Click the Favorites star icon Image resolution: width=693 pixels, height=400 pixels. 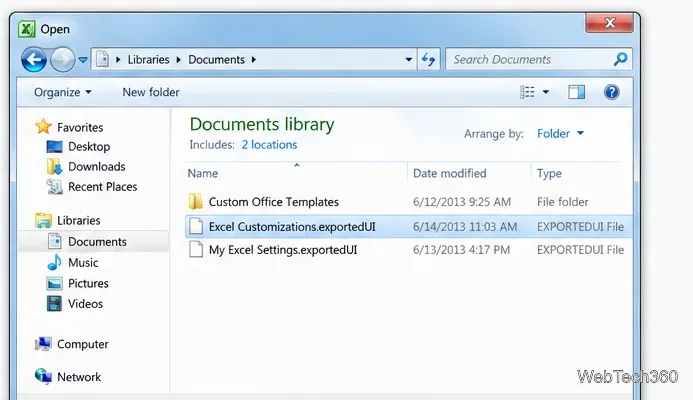click(43, 126)
